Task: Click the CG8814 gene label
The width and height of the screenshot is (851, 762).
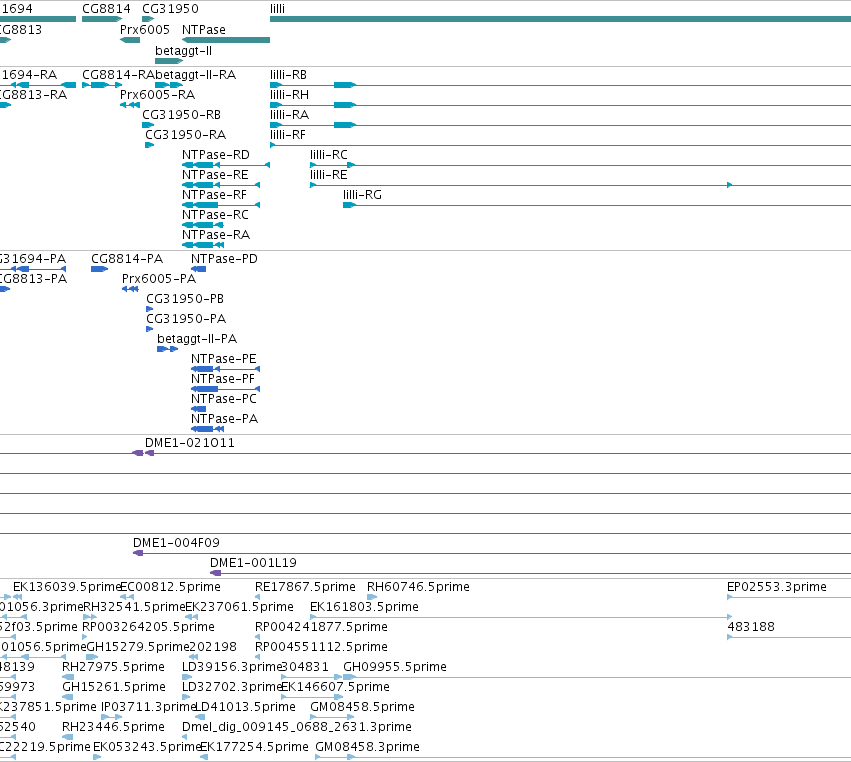Action: point(106,9)
